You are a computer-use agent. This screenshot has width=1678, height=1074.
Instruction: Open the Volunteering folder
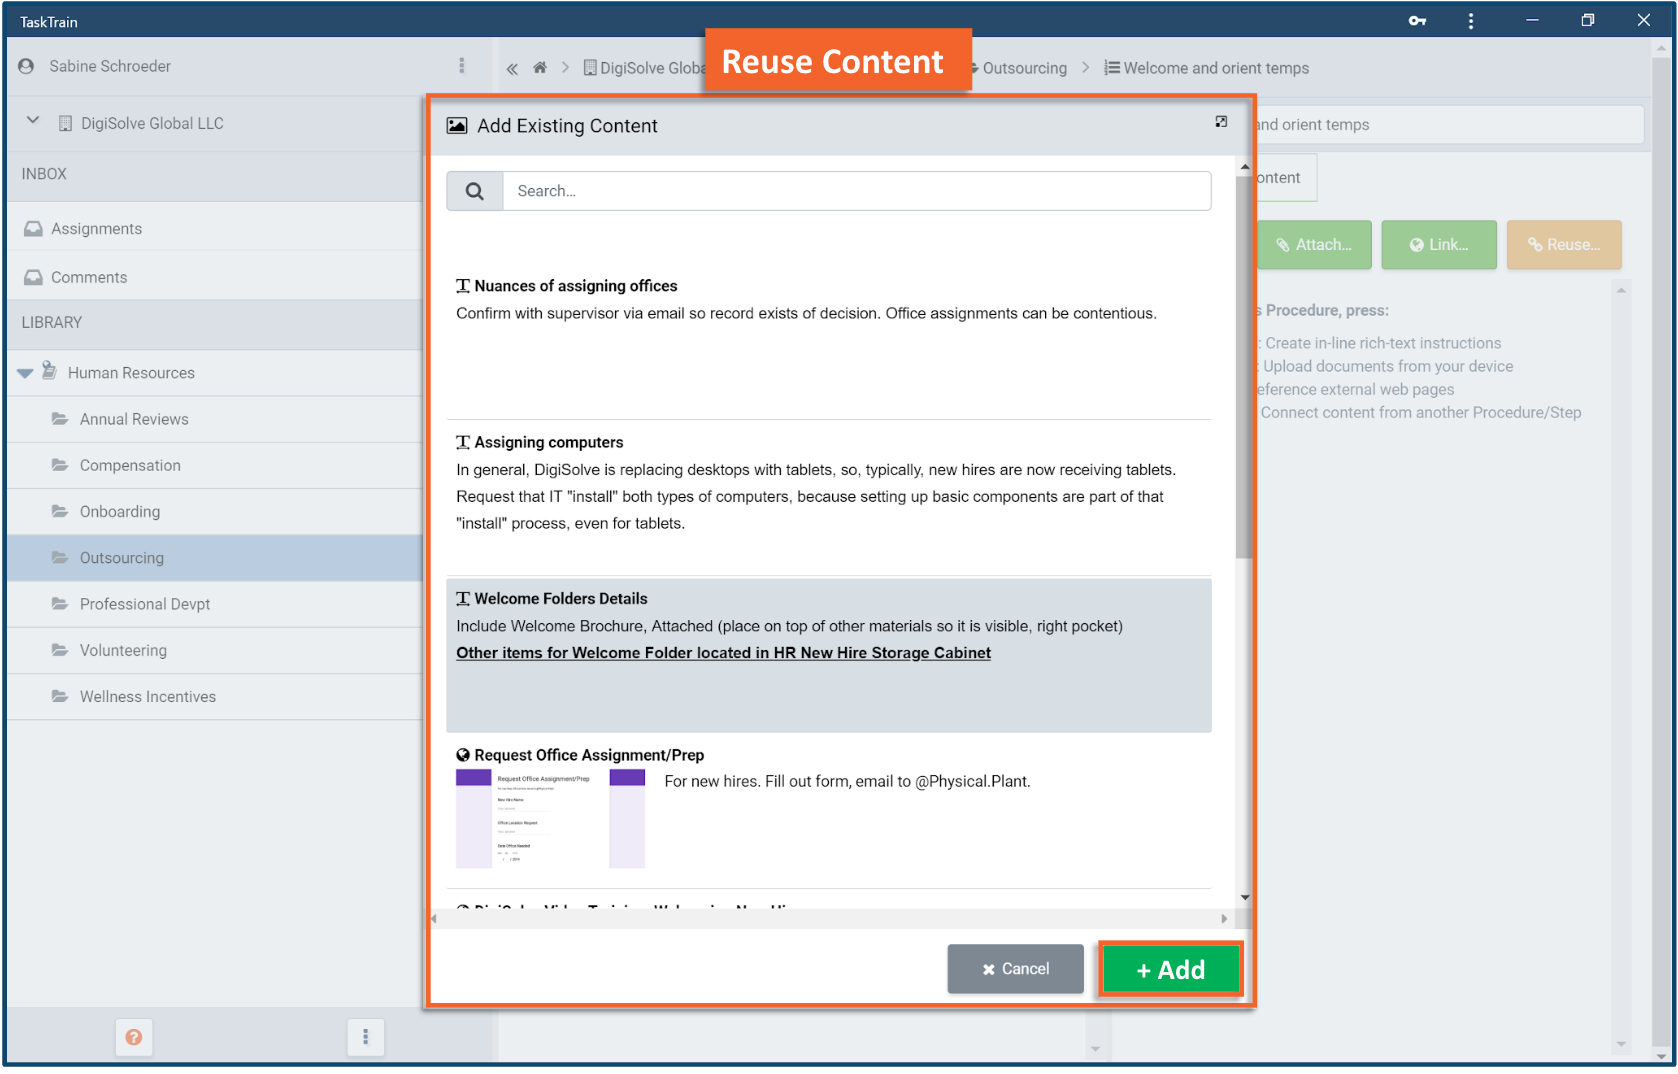point(123,650)
